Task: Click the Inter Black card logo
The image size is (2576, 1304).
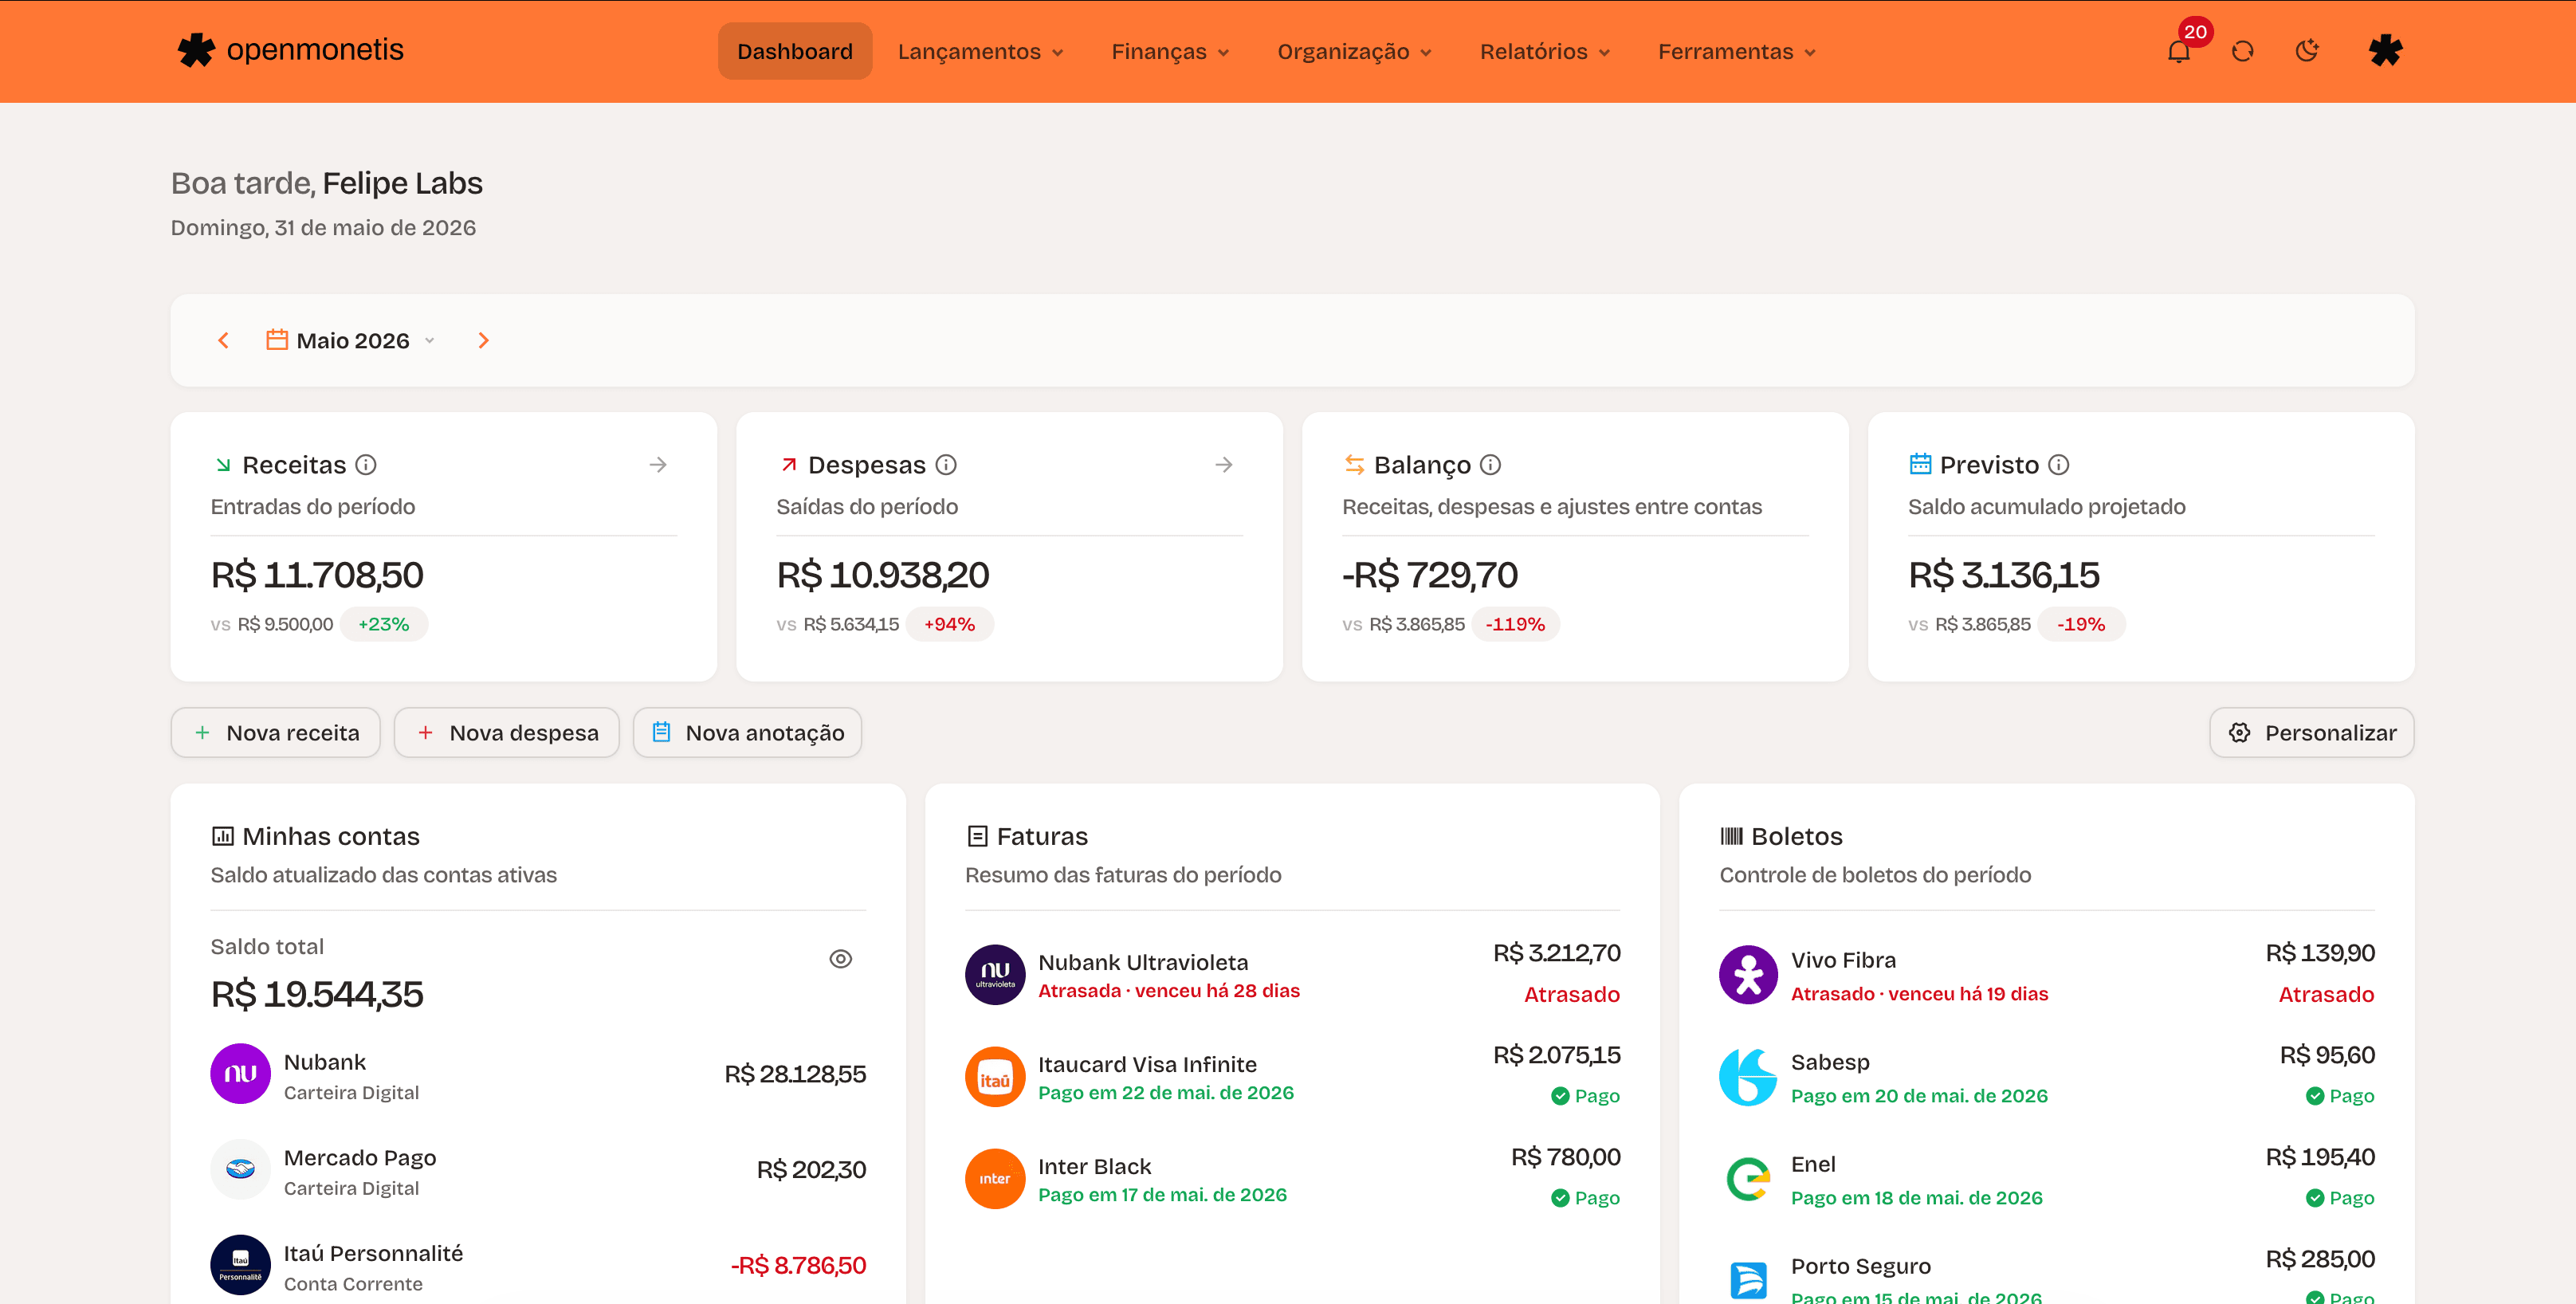Action: point(995,1178)
